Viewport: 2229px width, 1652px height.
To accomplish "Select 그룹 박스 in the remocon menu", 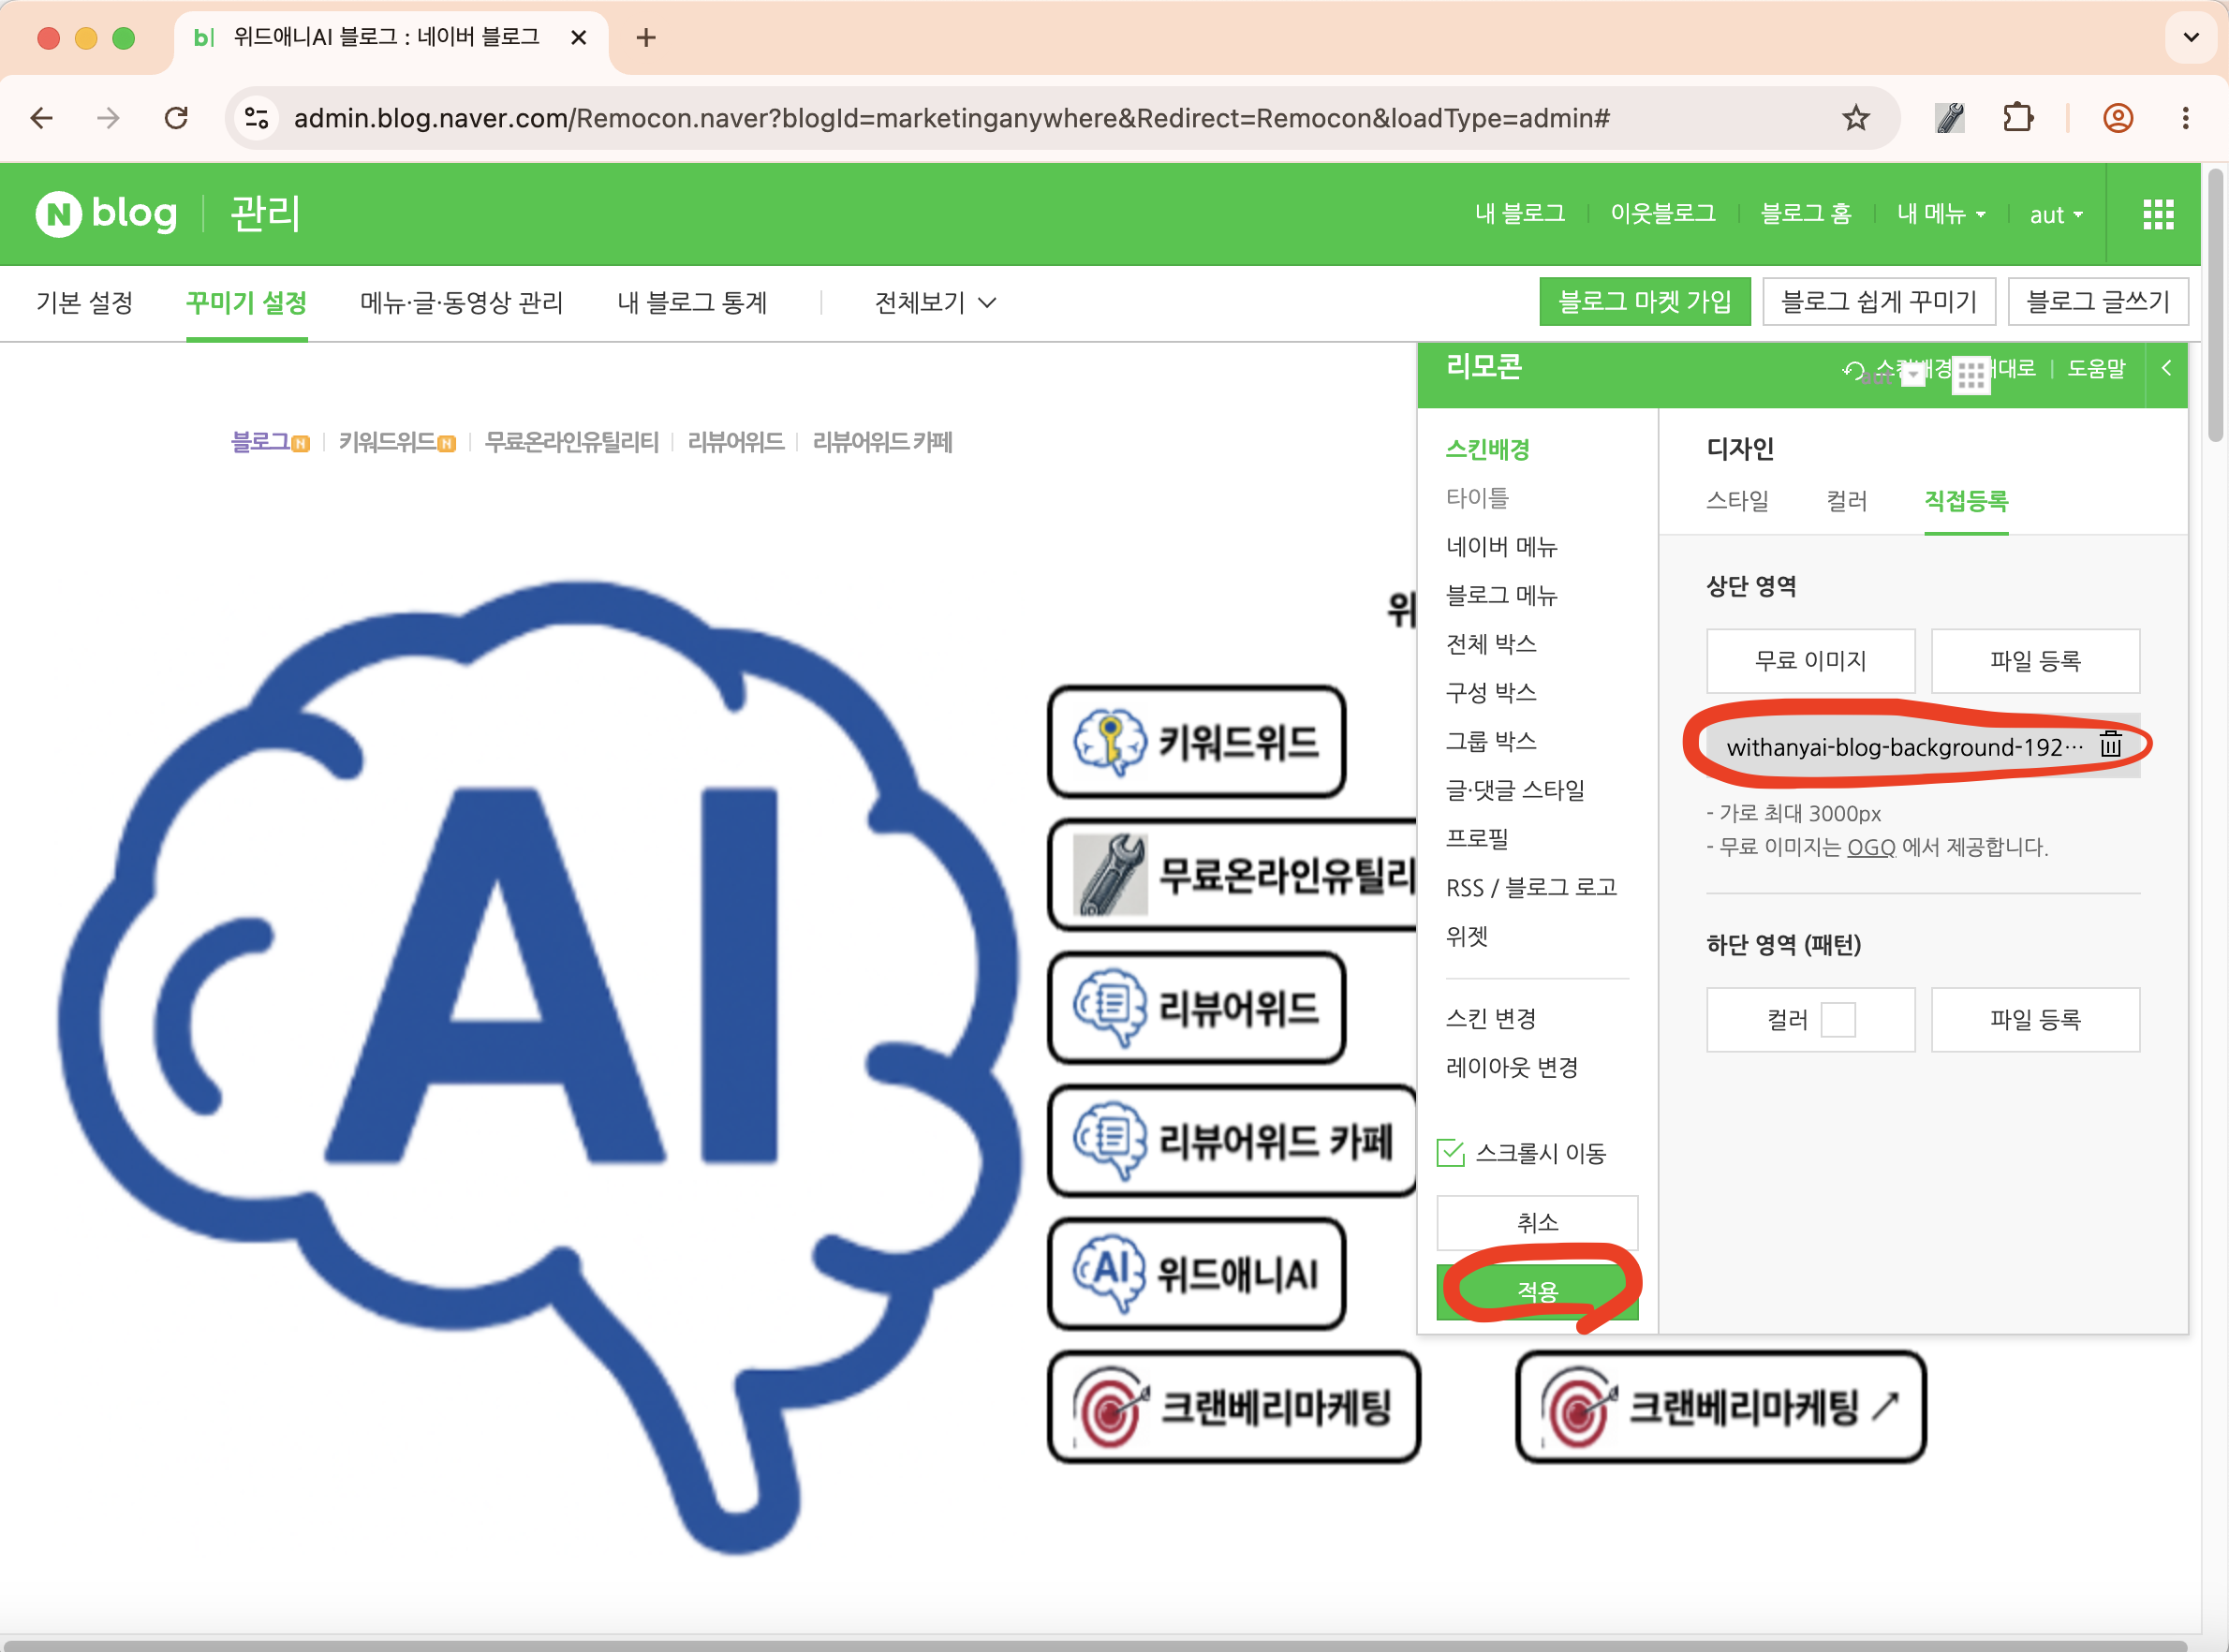I will (x=1491, y=741).
